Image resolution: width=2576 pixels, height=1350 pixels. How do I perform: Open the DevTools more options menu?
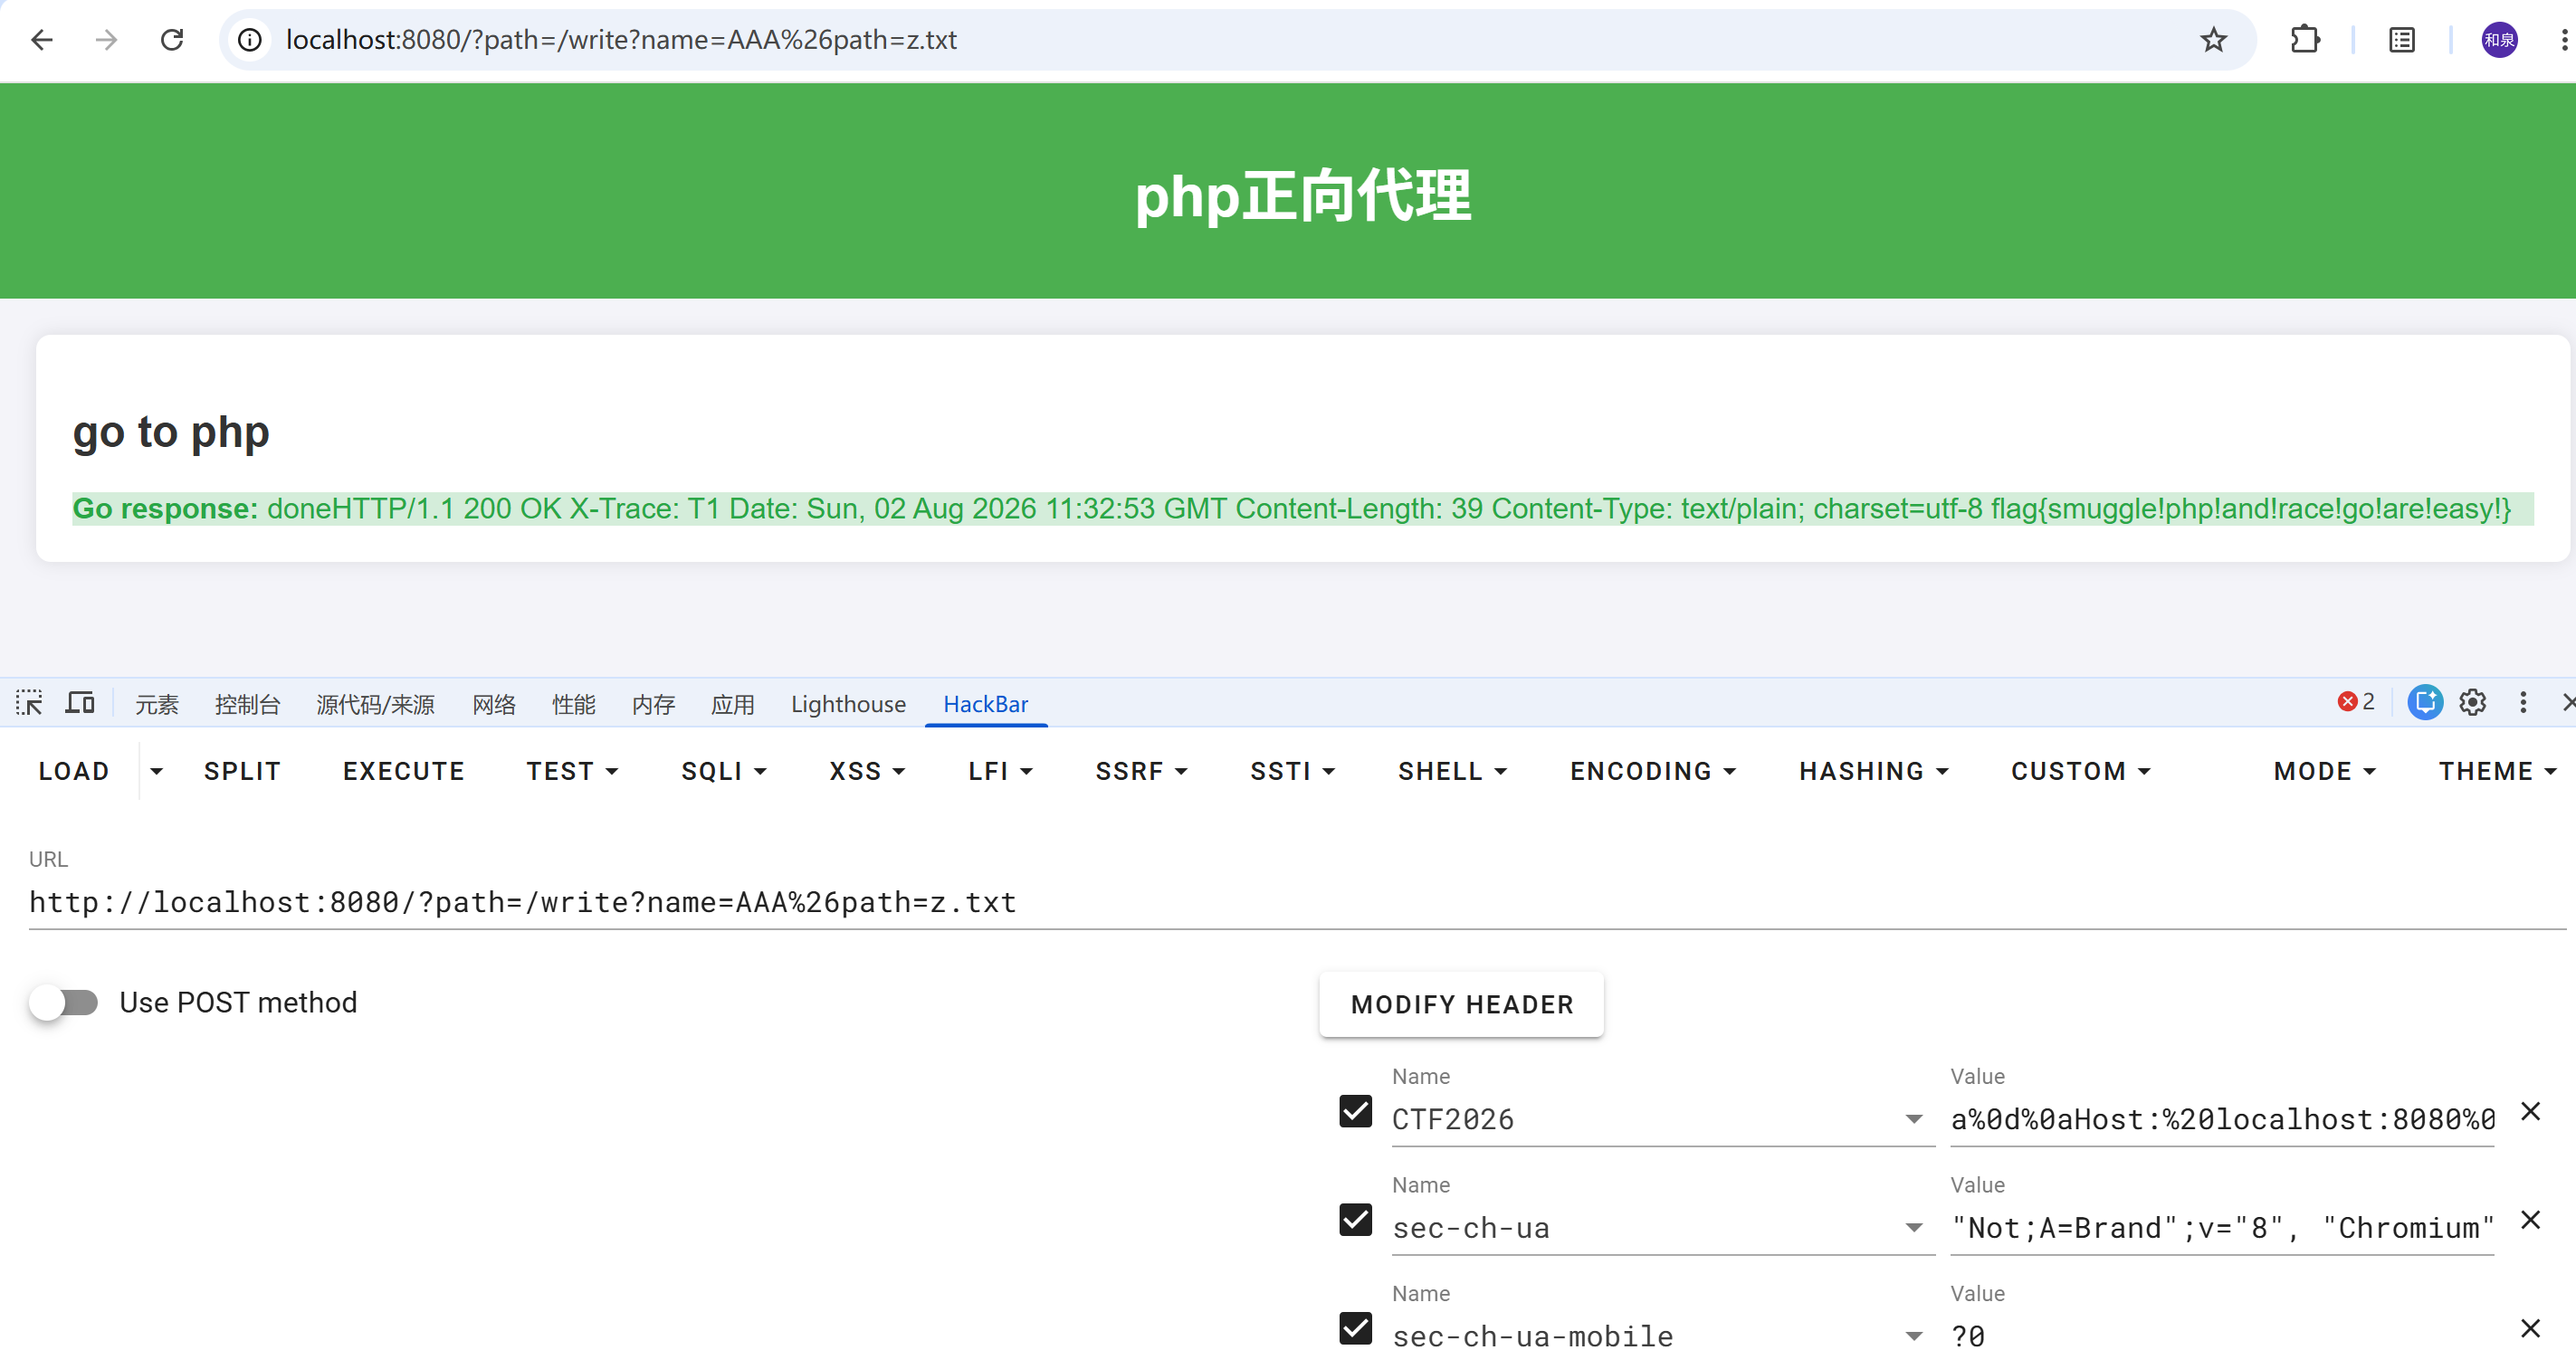pyautogui.click(x=2523, y=702)
